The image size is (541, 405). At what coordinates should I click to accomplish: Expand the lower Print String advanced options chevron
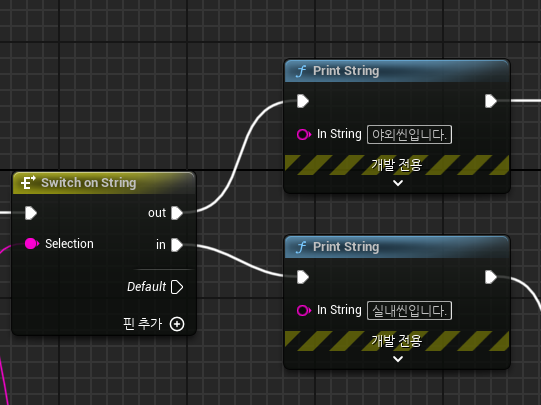coord(398,359)
